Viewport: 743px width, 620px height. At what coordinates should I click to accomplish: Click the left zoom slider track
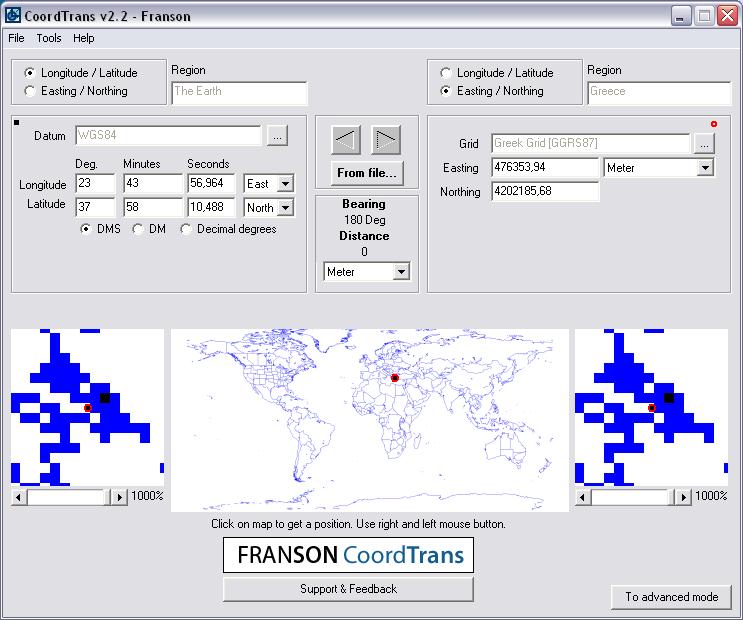click(69, 497)
